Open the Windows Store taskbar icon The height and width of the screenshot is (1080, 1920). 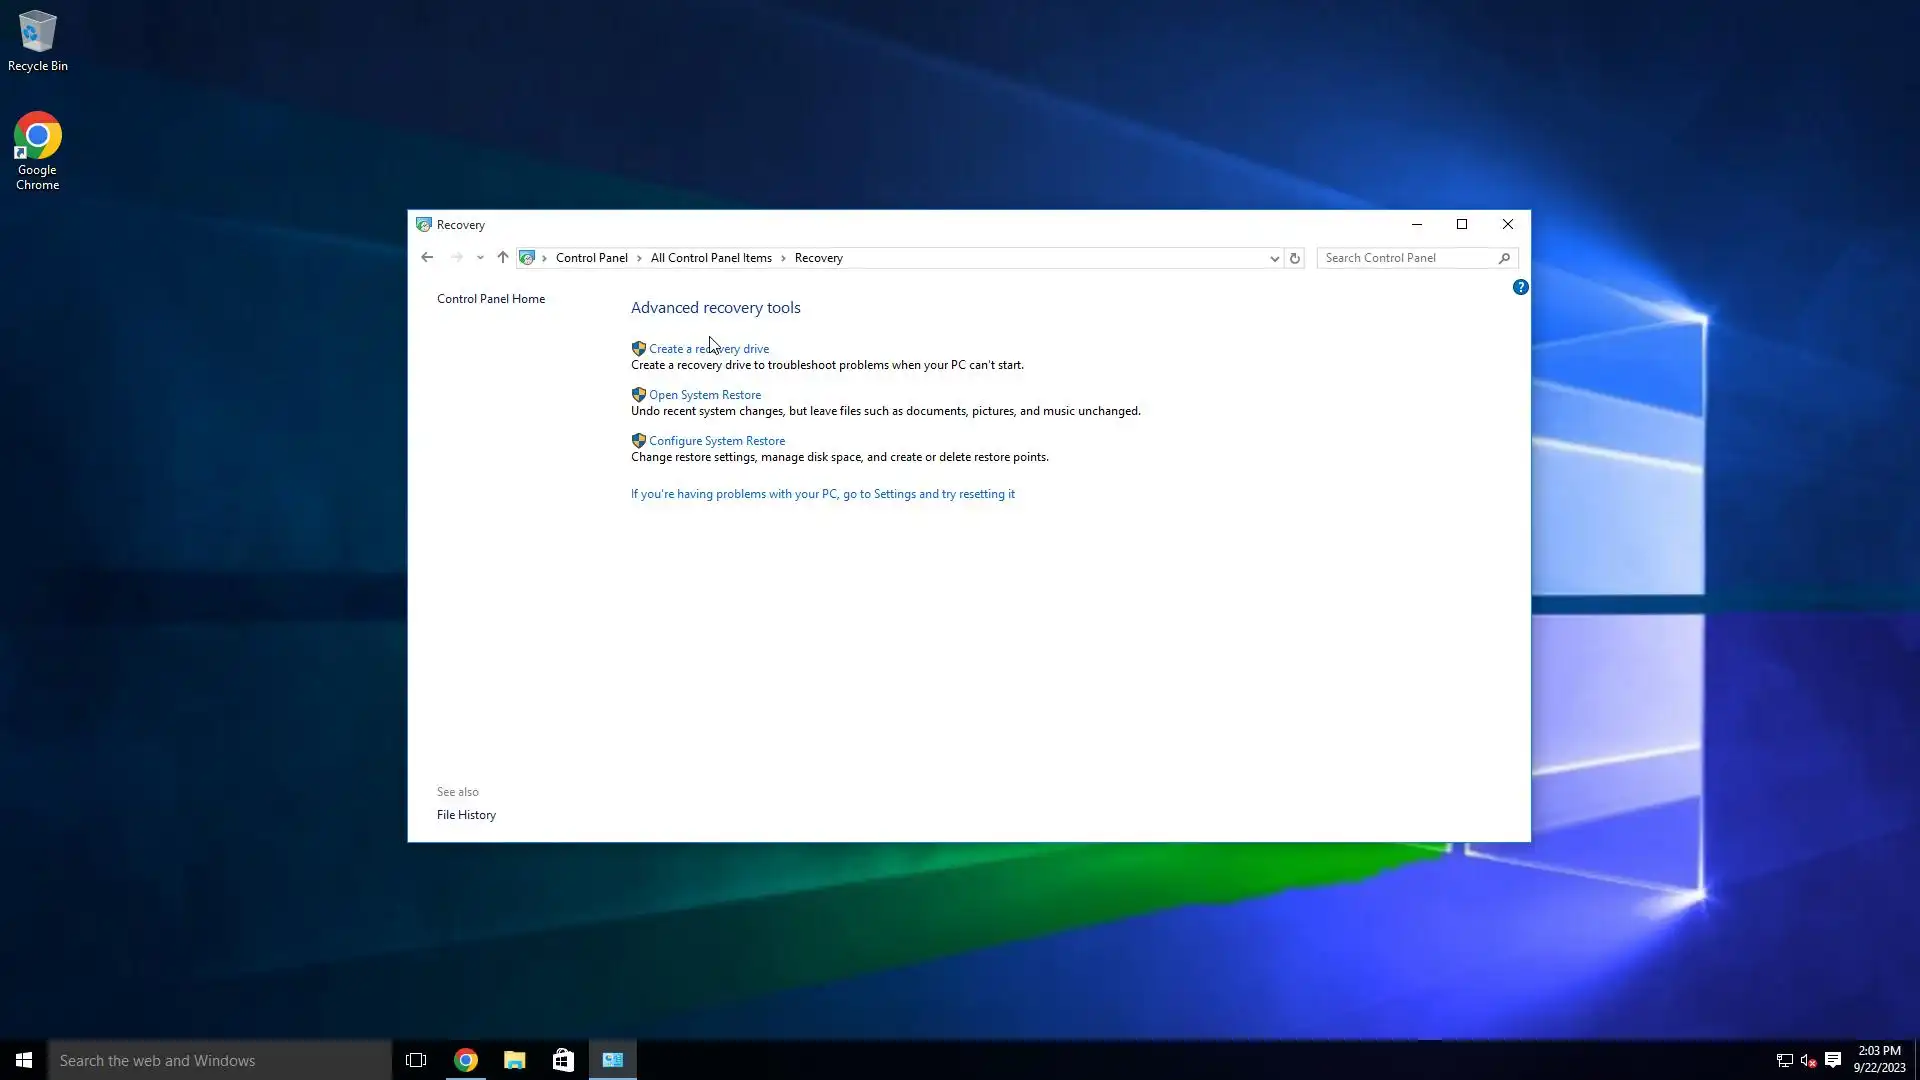pyautogui.click(x=563, y=1060)
